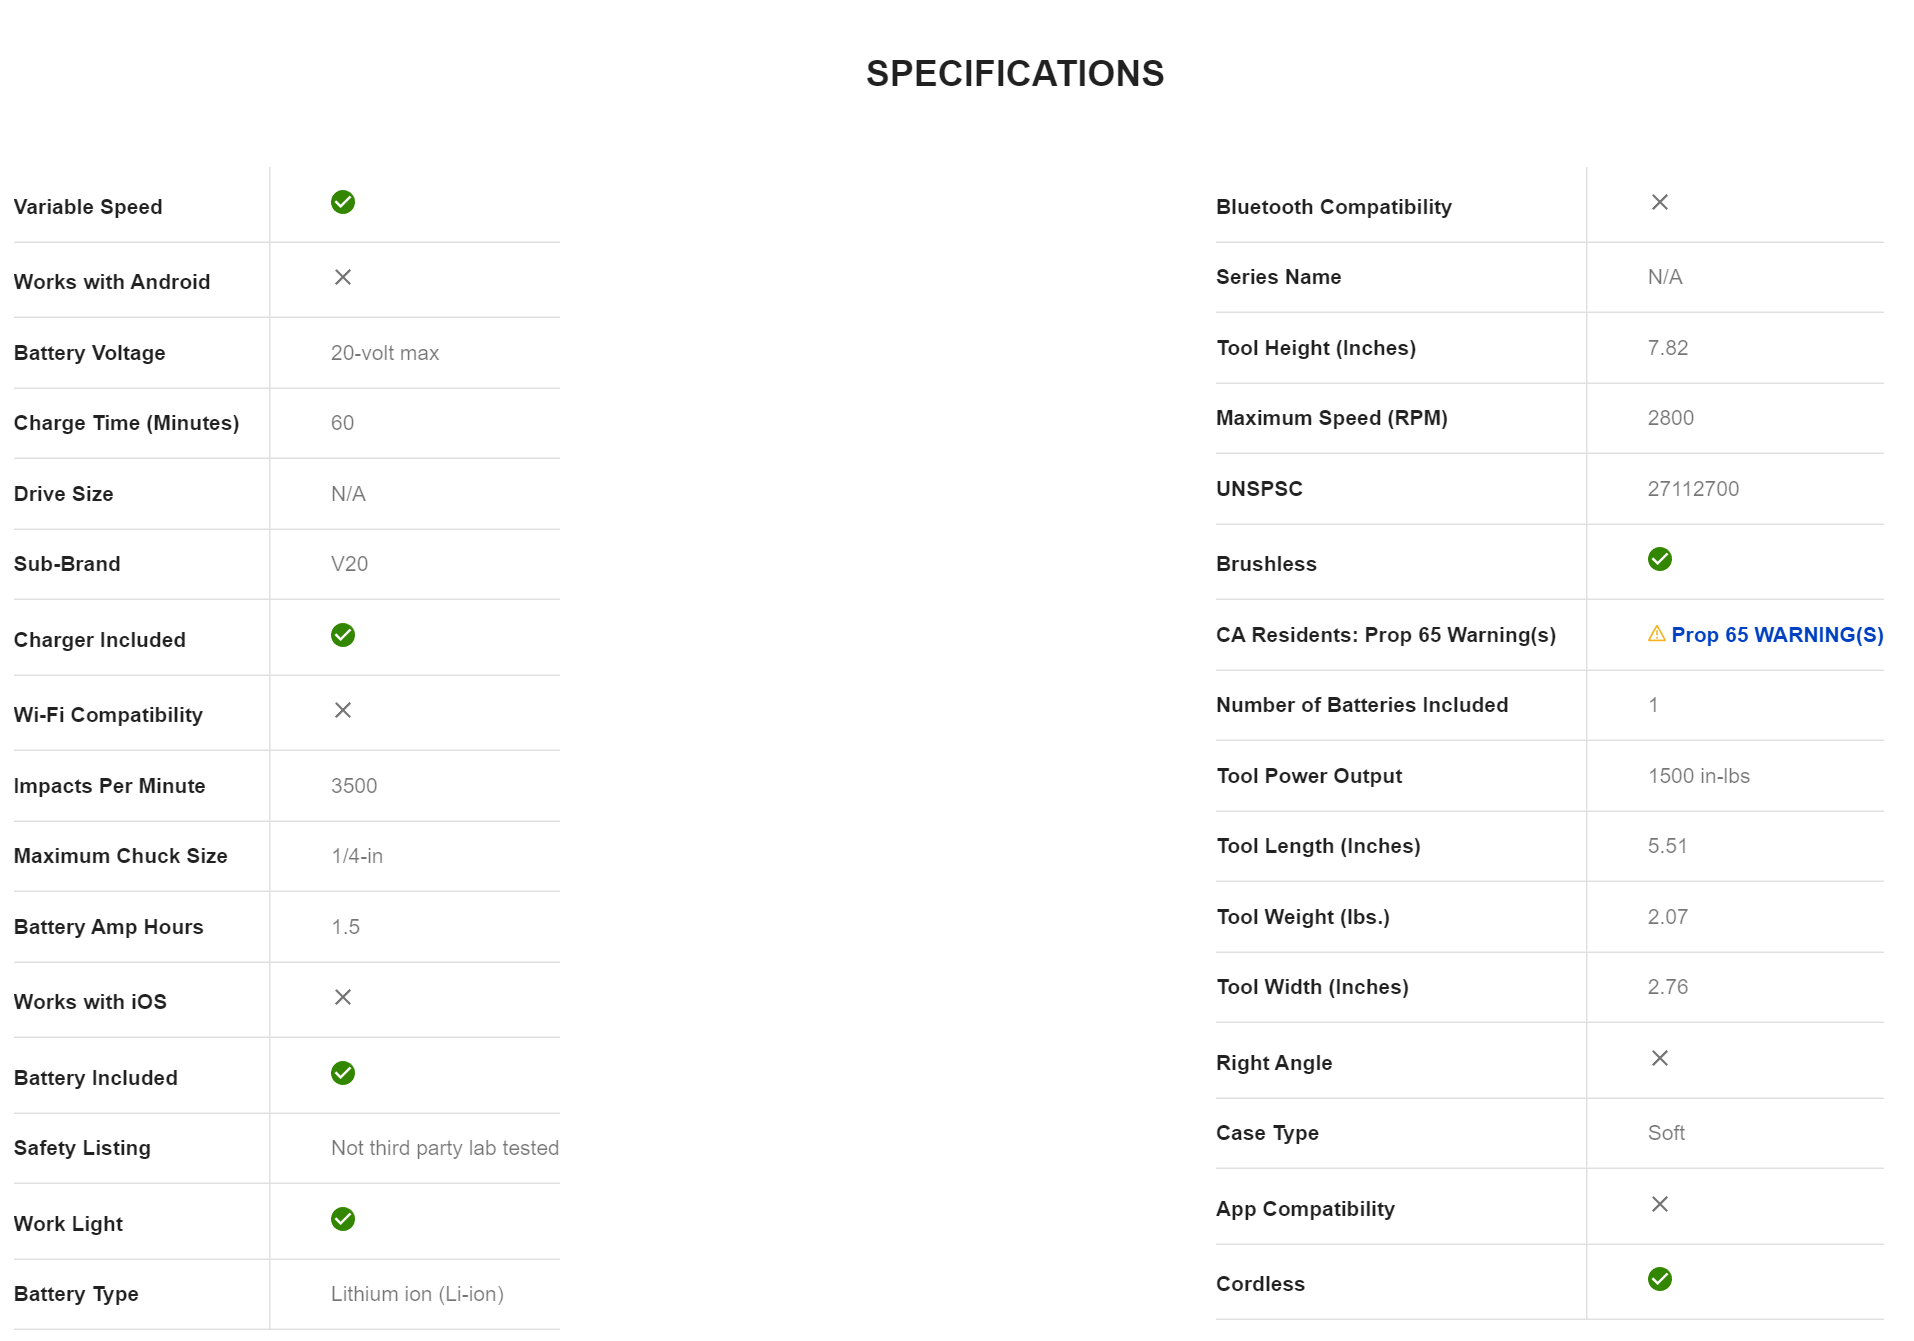
Task: Click the Safety Listing value text
Action: 444,1148
